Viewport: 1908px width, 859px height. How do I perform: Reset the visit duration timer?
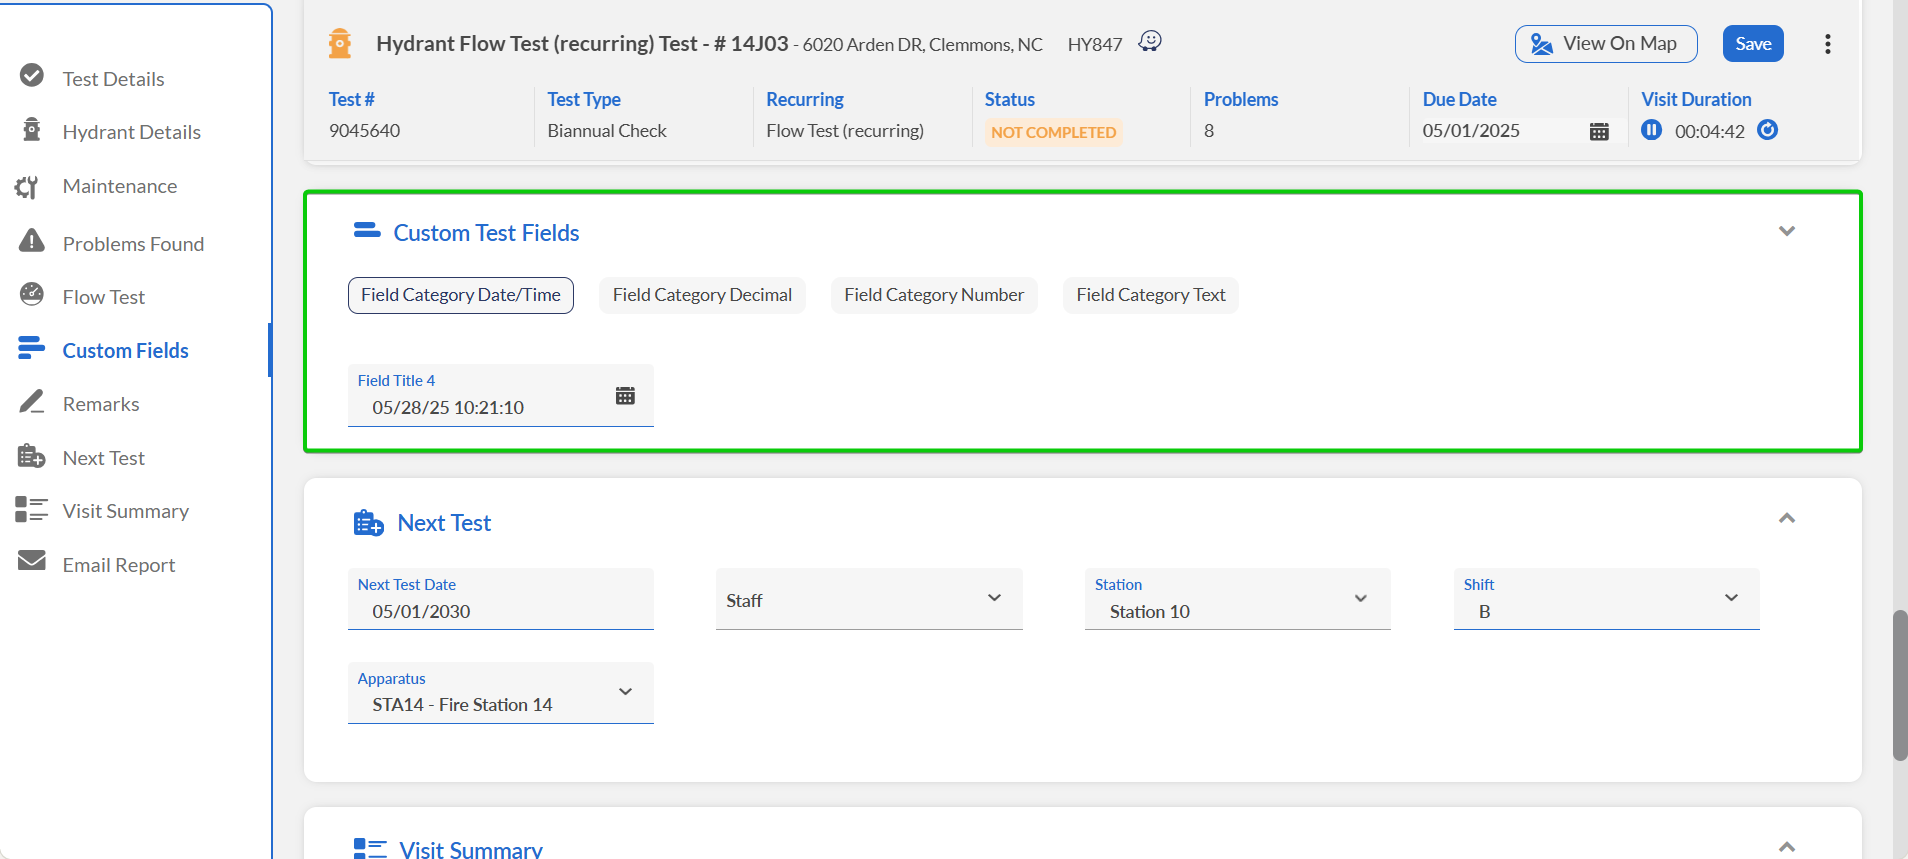[1767, 130]
